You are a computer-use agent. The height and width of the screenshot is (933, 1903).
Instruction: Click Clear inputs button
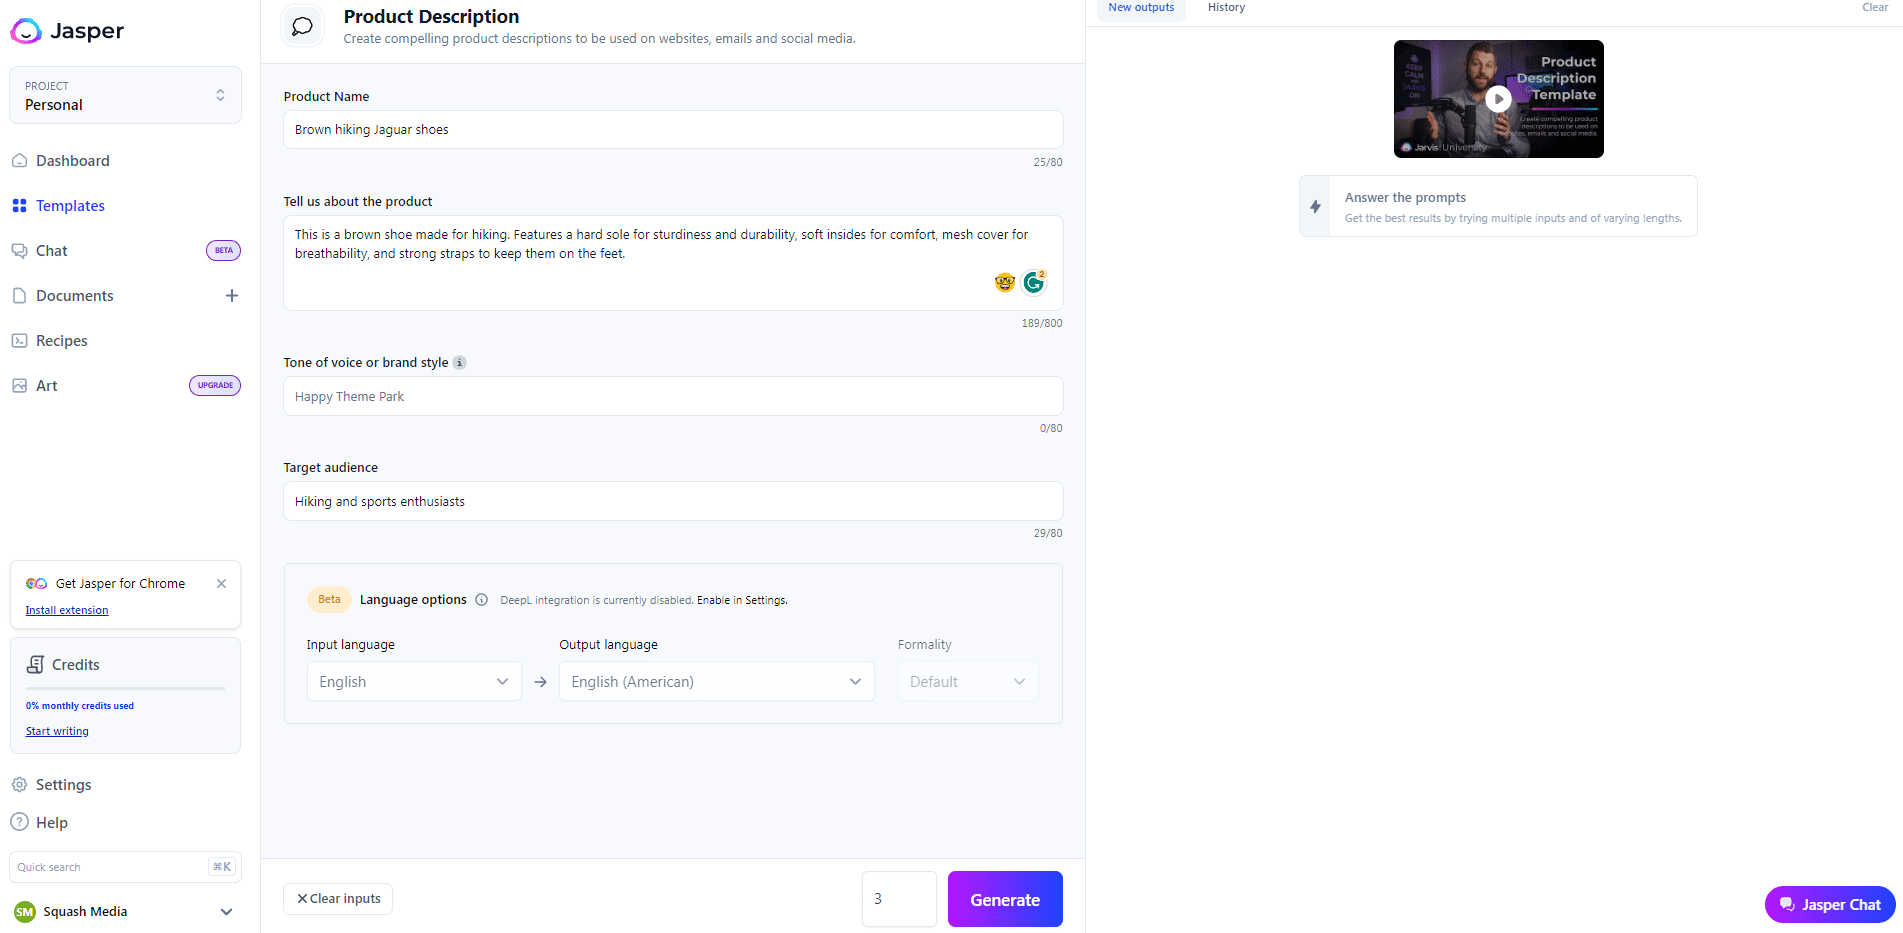click(x=338, y=899)
